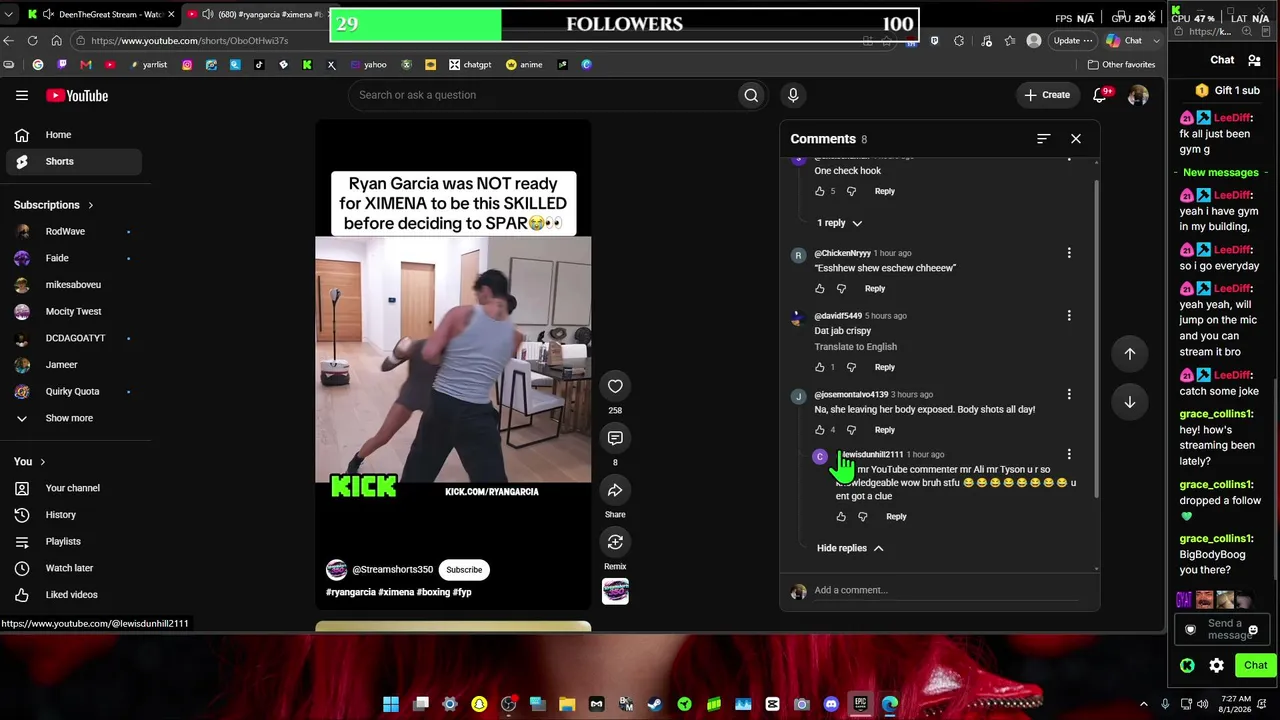Open Discord from the taskbar
Viewport: 1280px width, 720px height.
coord(831,704)
